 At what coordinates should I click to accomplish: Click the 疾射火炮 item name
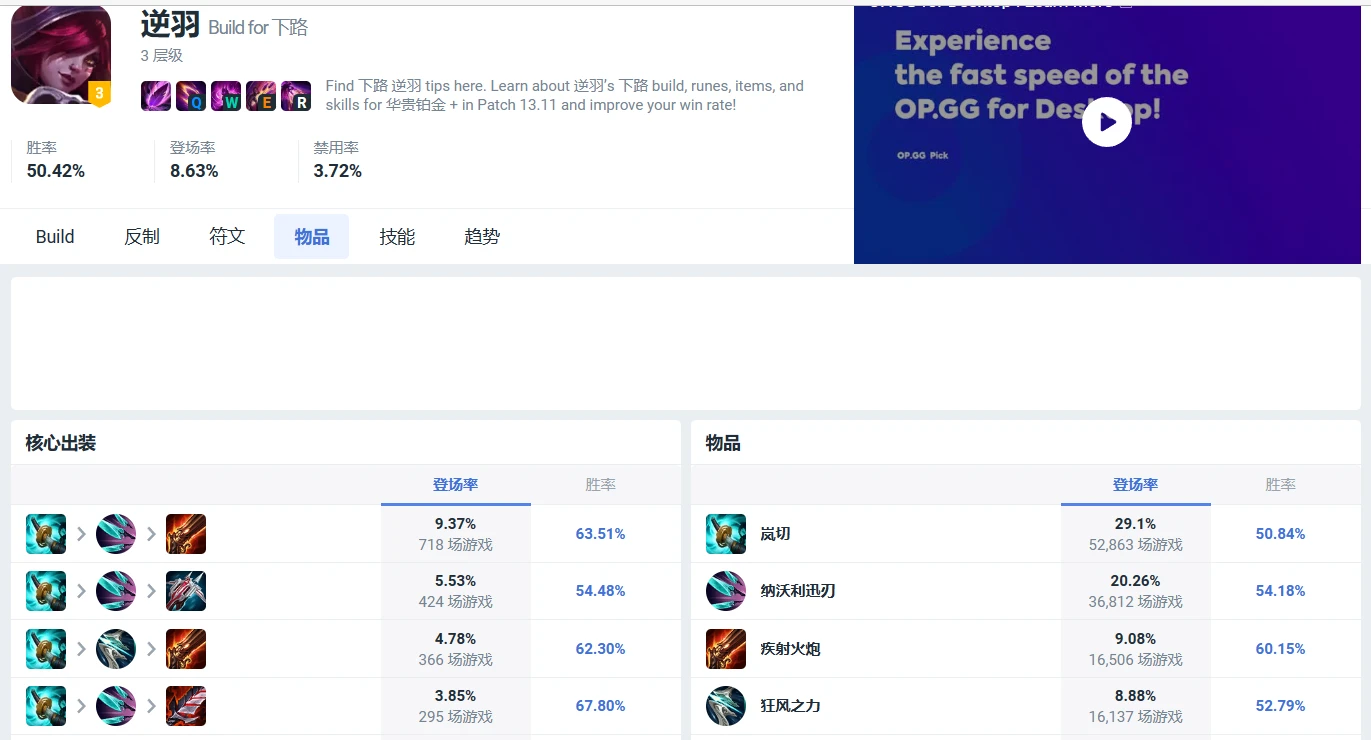[x=790, y=649]
